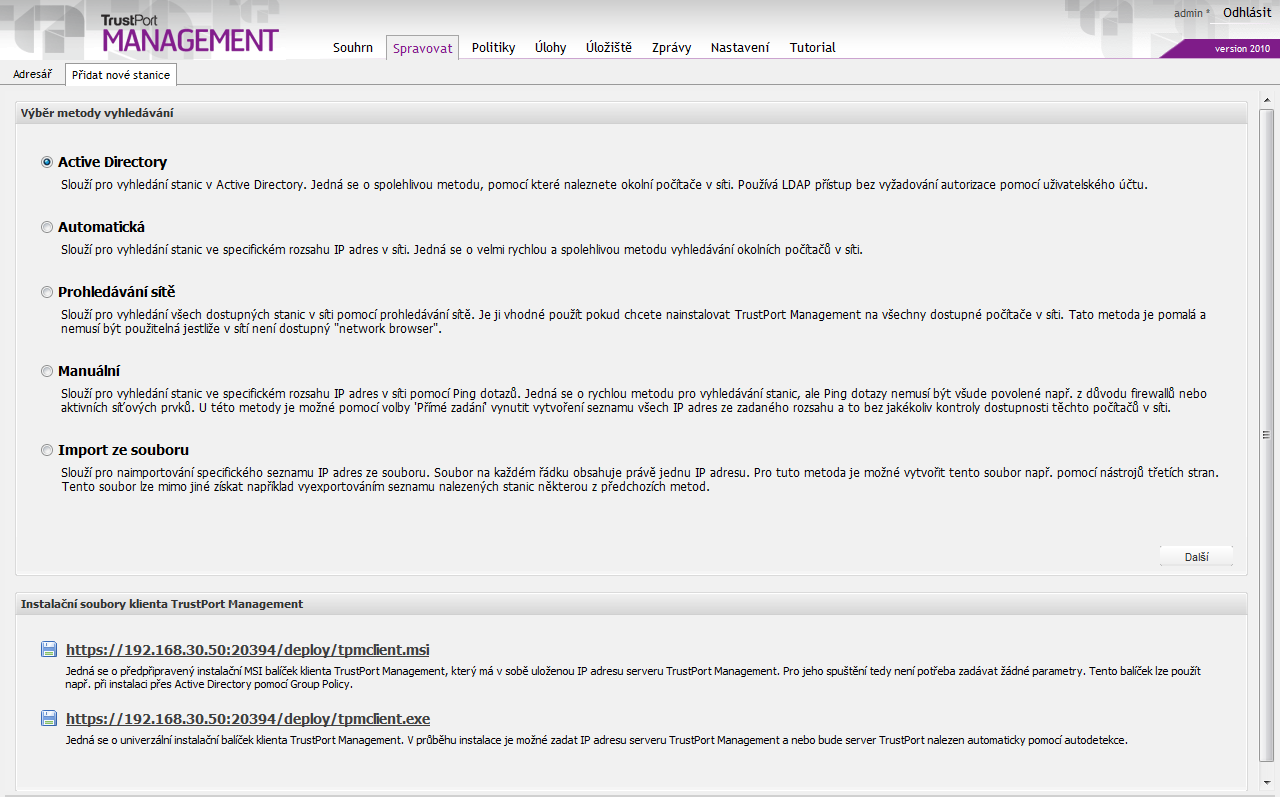Open the Spravovat menu tab
This screenshot has width=1280, height=797.
point(422,48)
